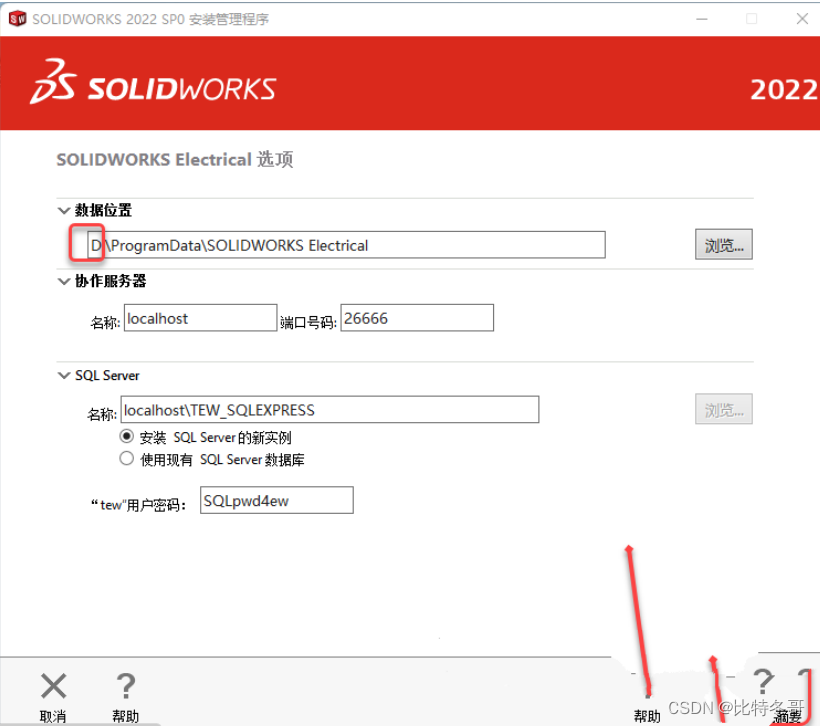Click the '2022' version text in banner

click(x=783, y=89)
